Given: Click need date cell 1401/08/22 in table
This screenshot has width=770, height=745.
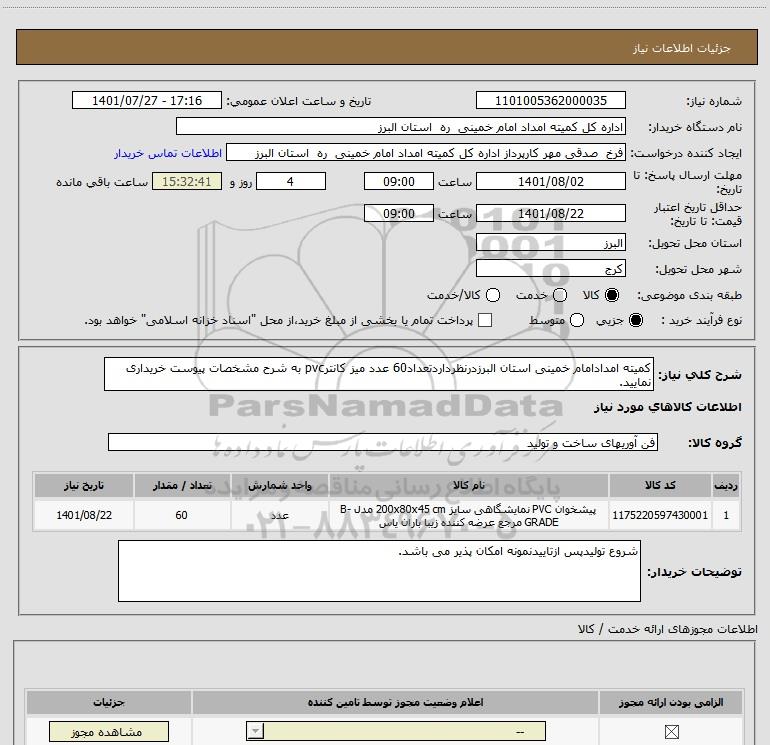Looking at the screenshot, I should click(83, 515).
